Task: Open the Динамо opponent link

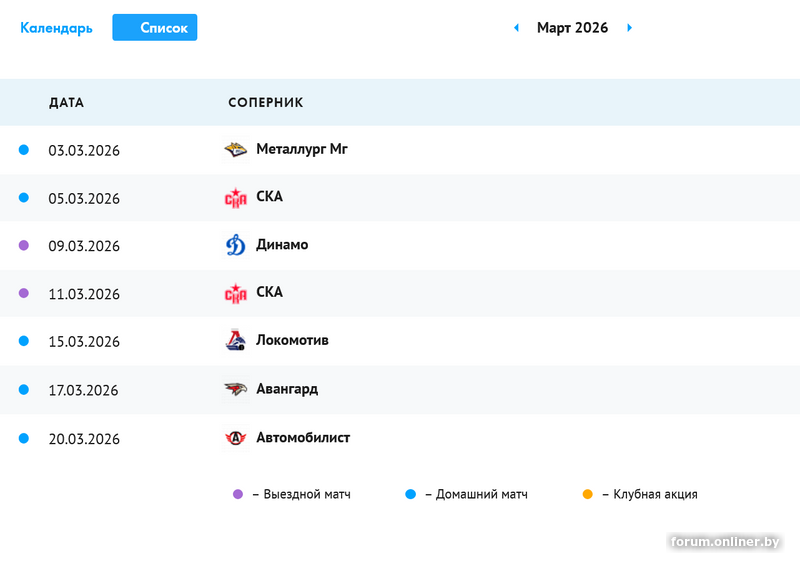Action: click(282, 245)
